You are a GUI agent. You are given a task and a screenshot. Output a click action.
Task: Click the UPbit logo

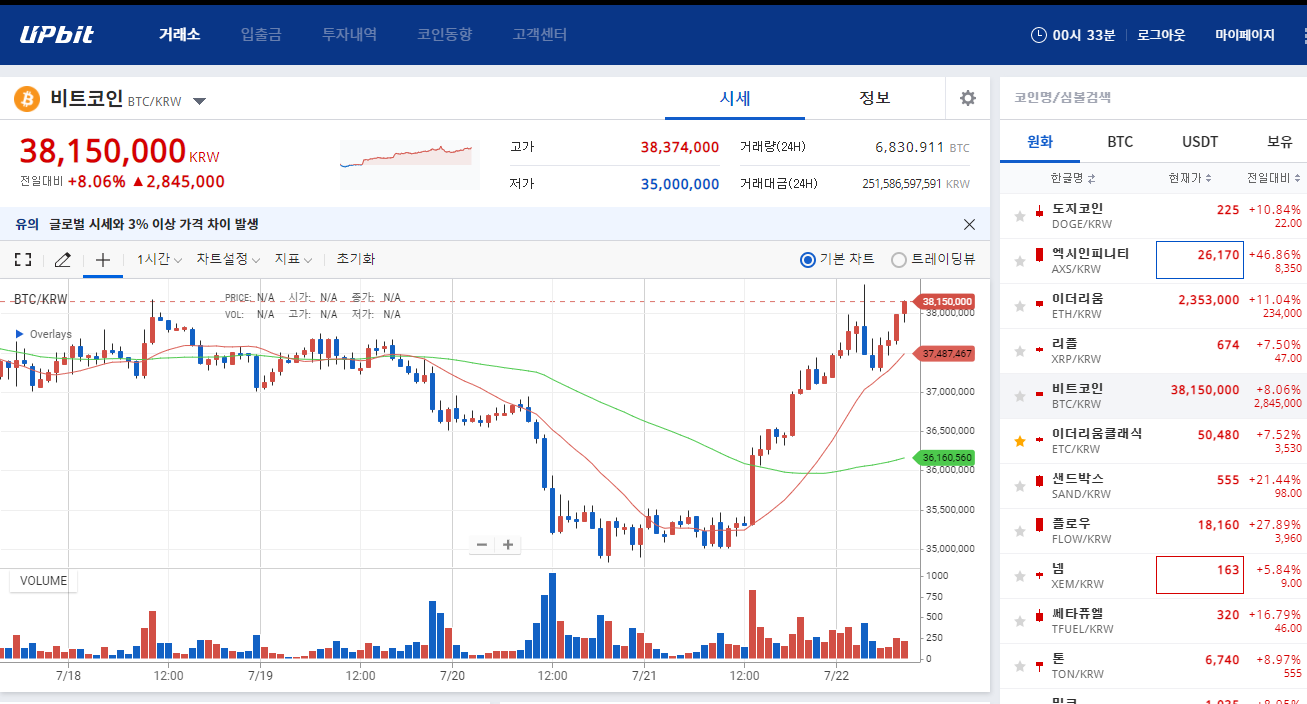[x=57, y=35]
